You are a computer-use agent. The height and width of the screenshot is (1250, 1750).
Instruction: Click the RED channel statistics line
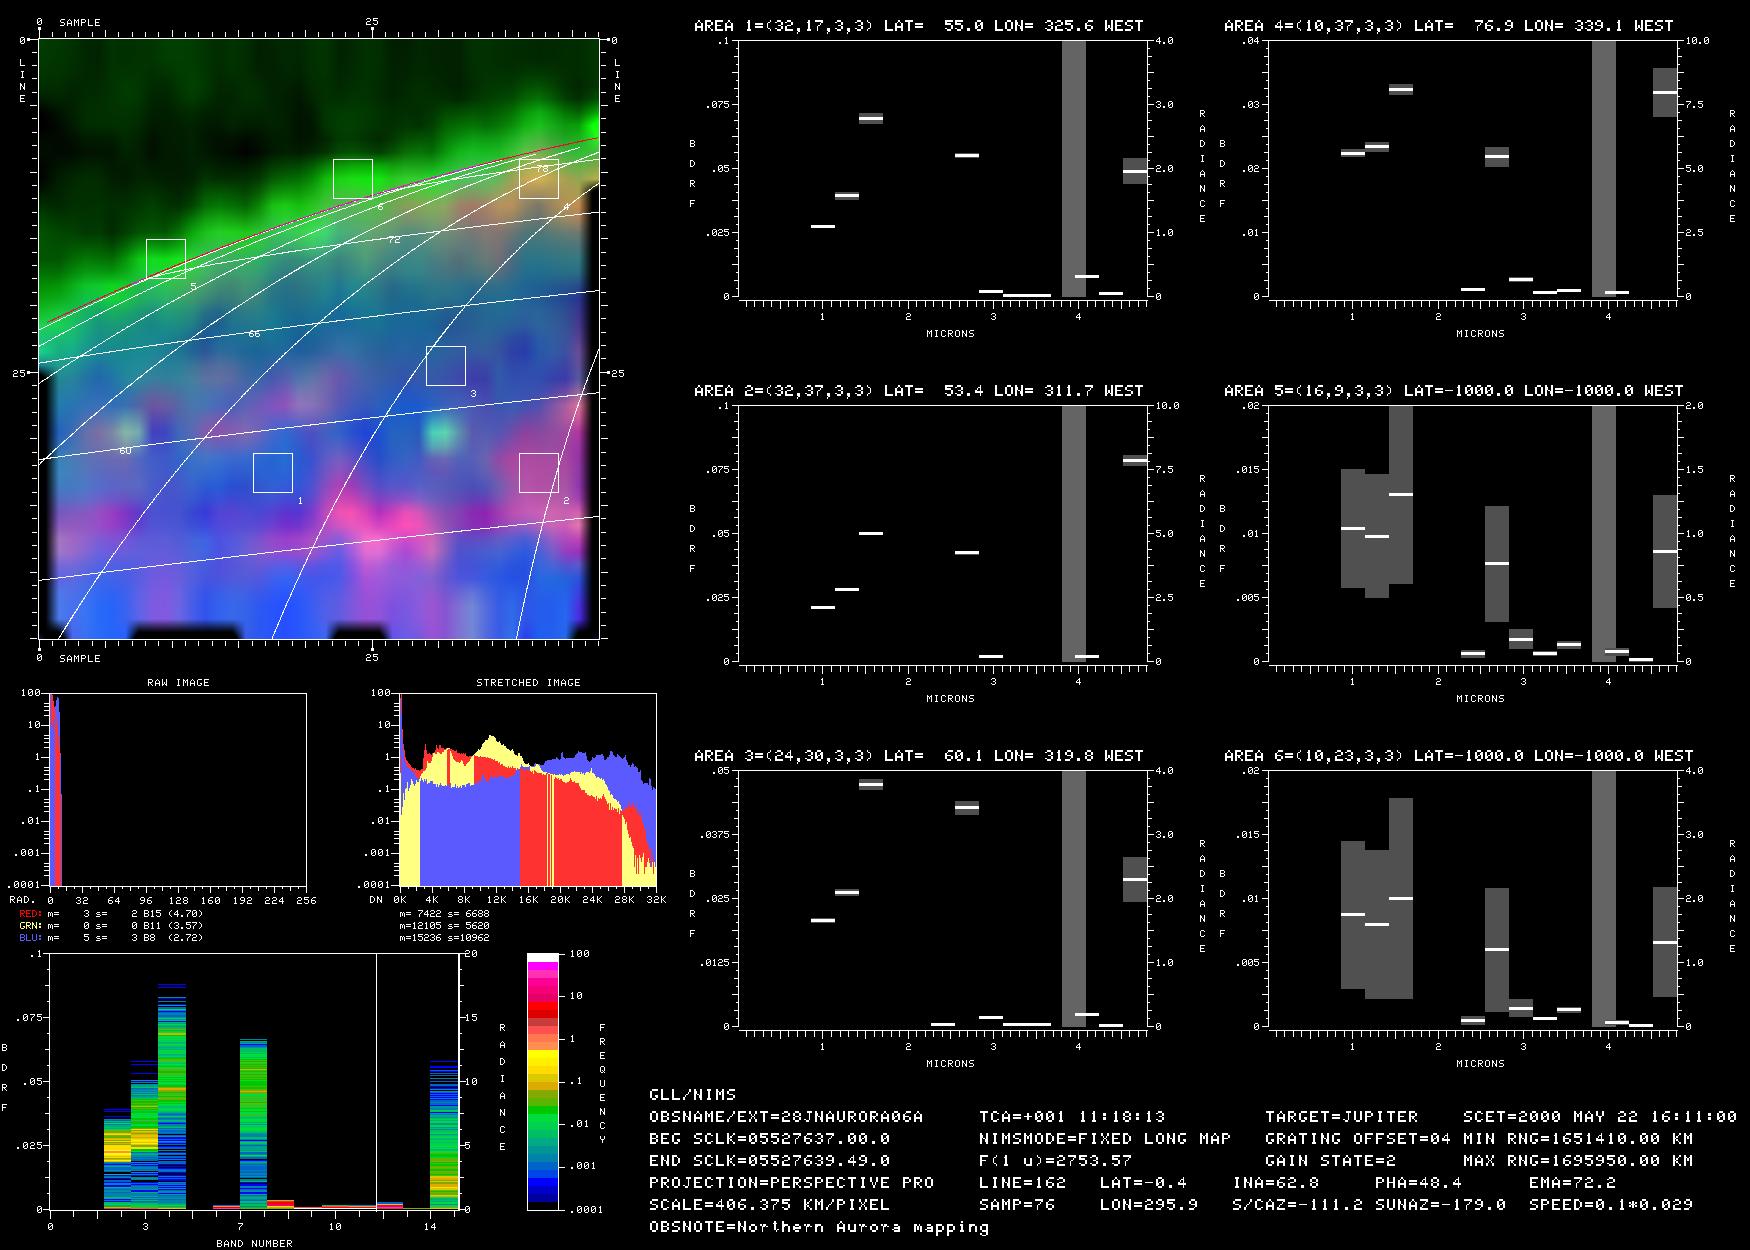[111, 913]
